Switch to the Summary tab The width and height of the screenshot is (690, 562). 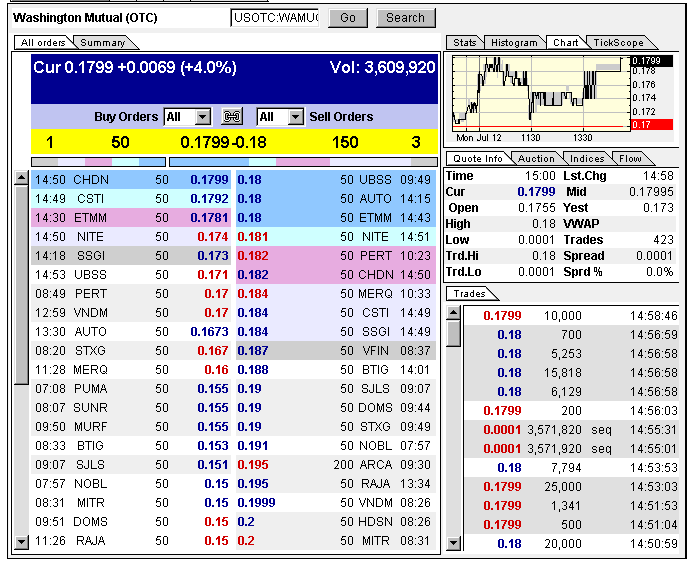(x=102, y=43)
